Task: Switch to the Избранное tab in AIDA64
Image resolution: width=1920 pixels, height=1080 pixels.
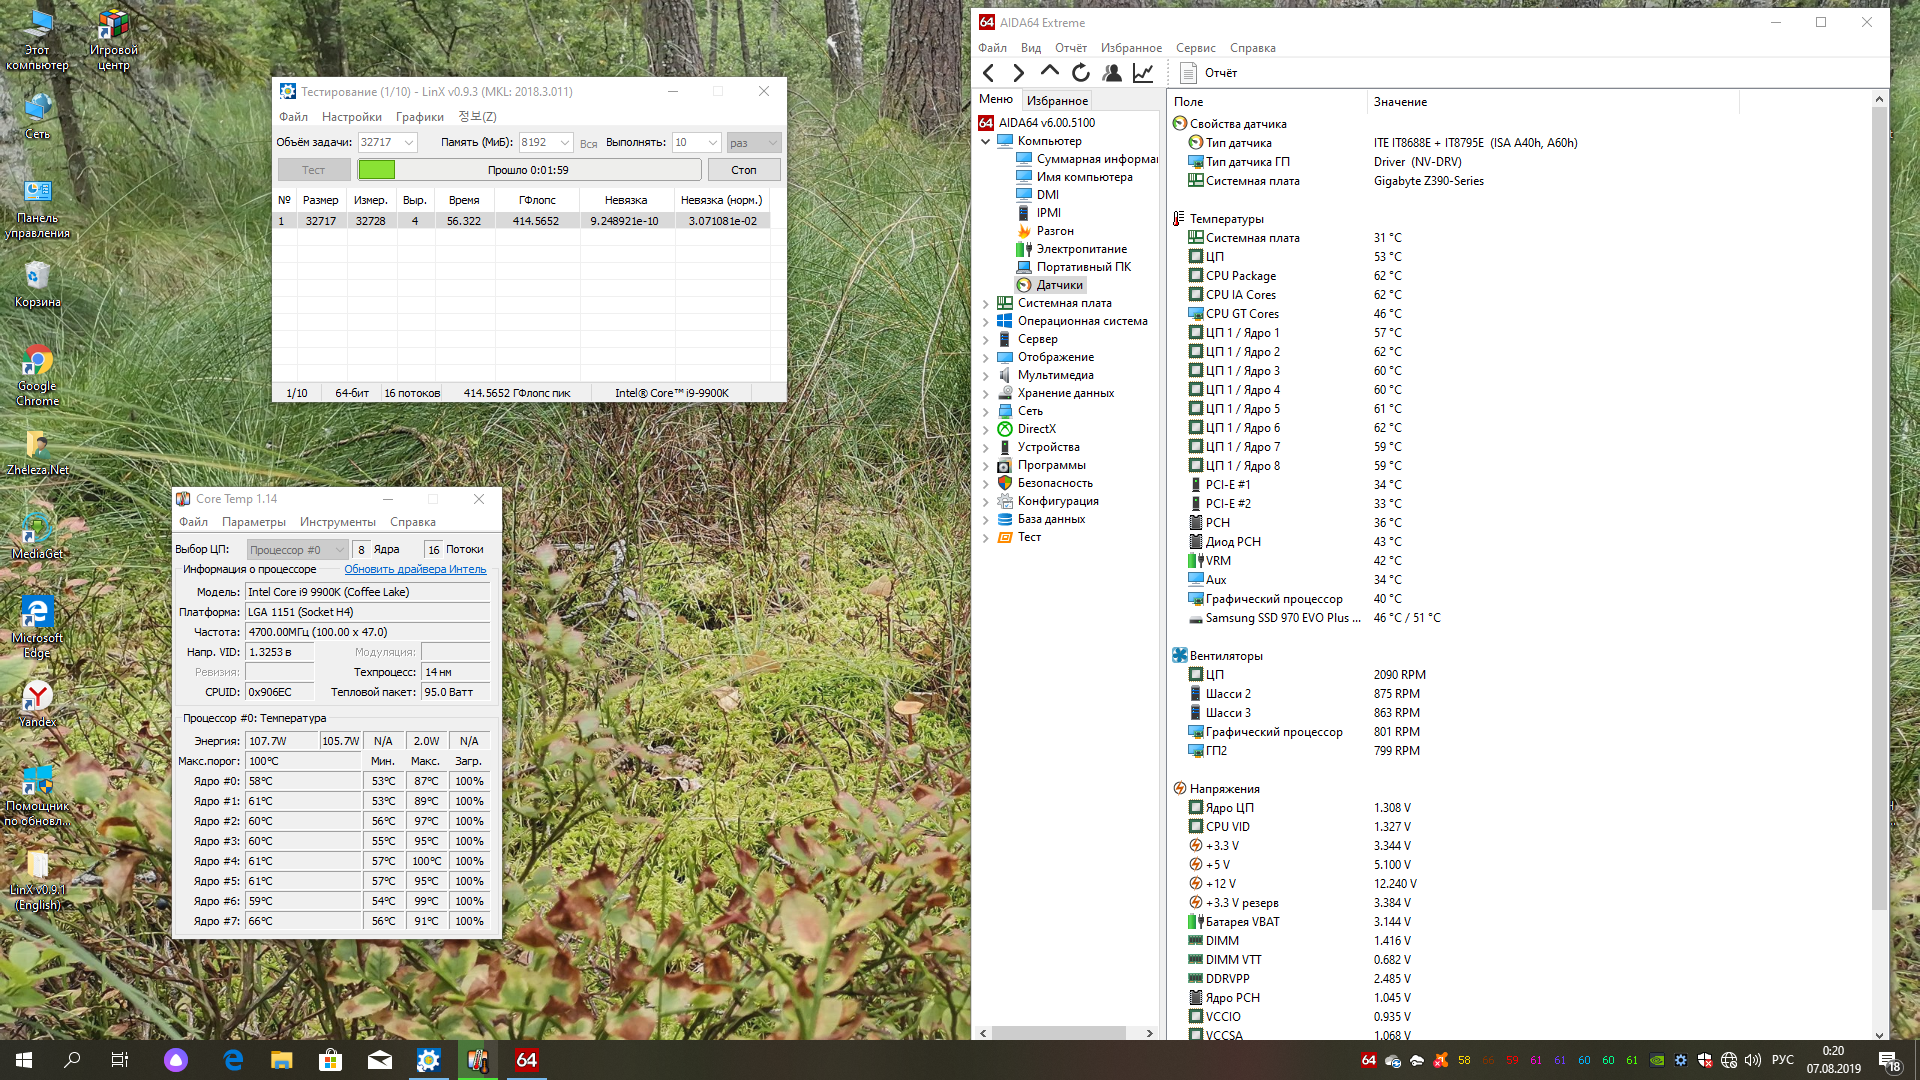Action: point(1057,101)
